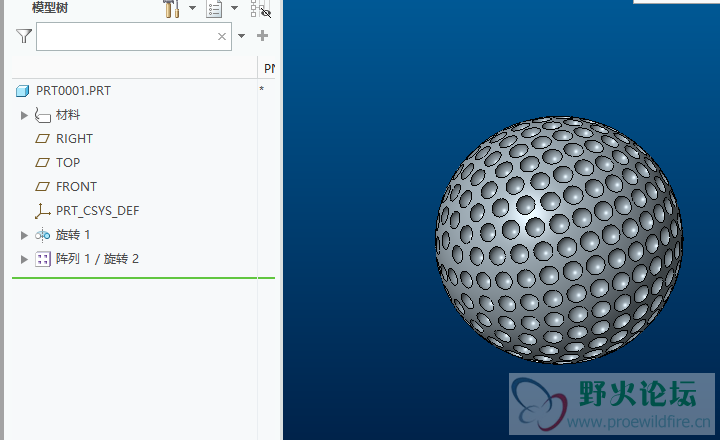This screenshot has height=440, width=720.
Task: Click the golf ball model in viewport
Action: (x=559, y=240)
